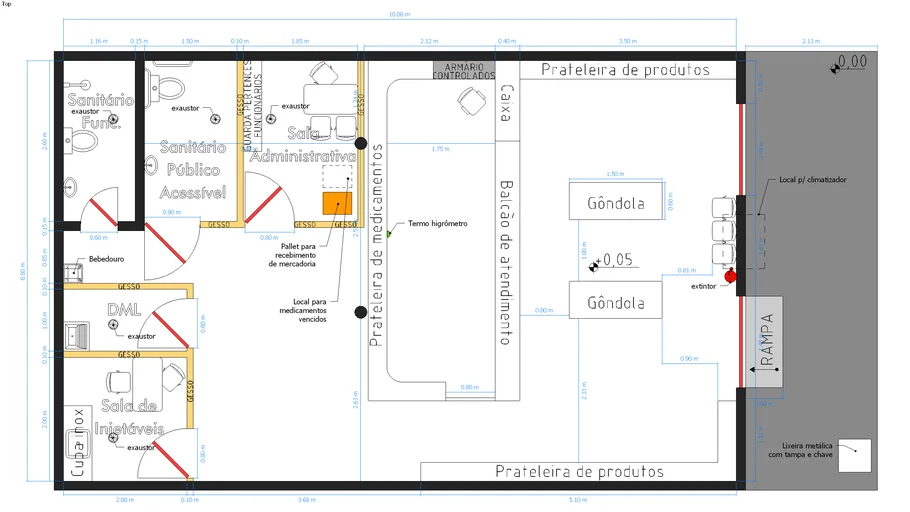Click the office chair behind the Caixa counter
Image resolution: width=910 pixels, height=512 pixels.
coord(472,101)
